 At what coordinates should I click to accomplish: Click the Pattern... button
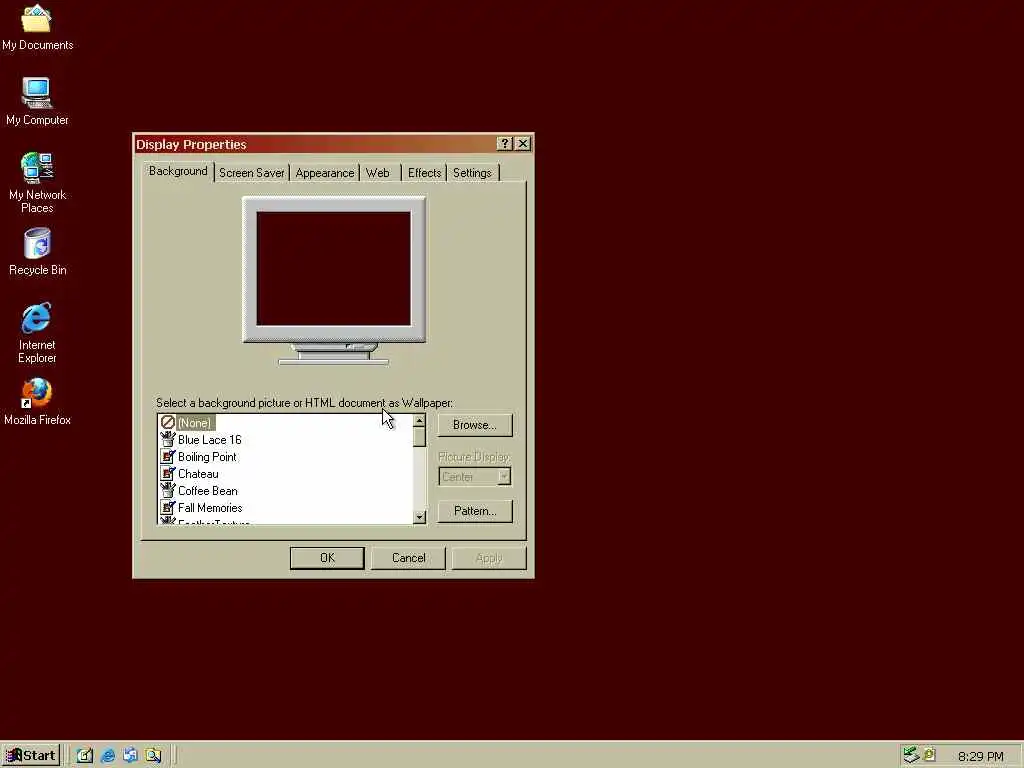pos(475,511)
